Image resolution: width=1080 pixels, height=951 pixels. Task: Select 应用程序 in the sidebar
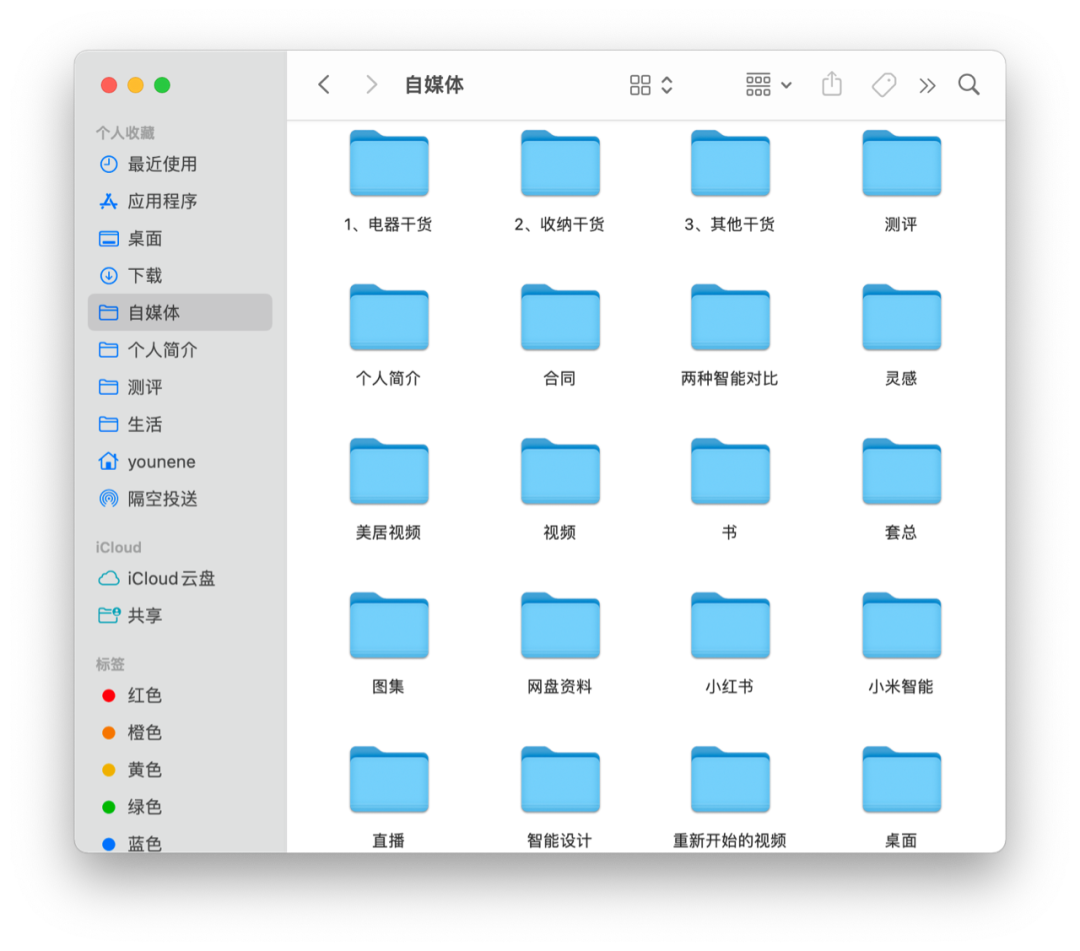tap(180, 201)
